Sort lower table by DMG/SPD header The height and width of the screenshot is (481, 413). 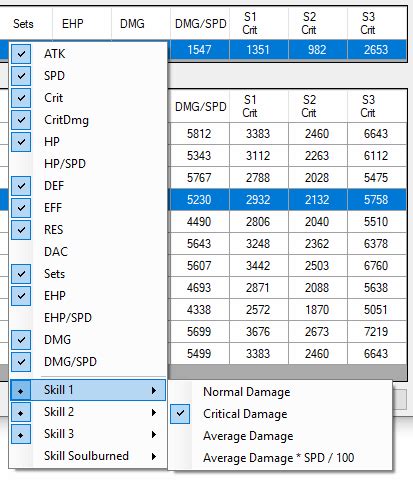(x=200, y=107)
